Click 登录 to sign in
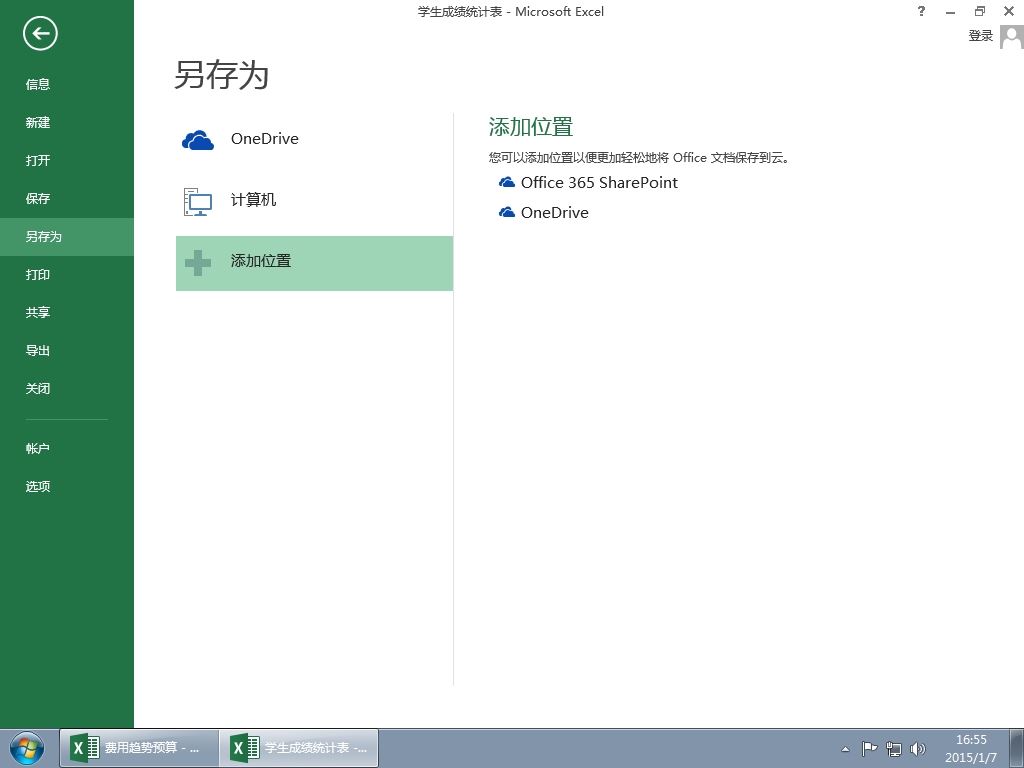Viewport: 1024px width, 768px height. click(980, 36)
